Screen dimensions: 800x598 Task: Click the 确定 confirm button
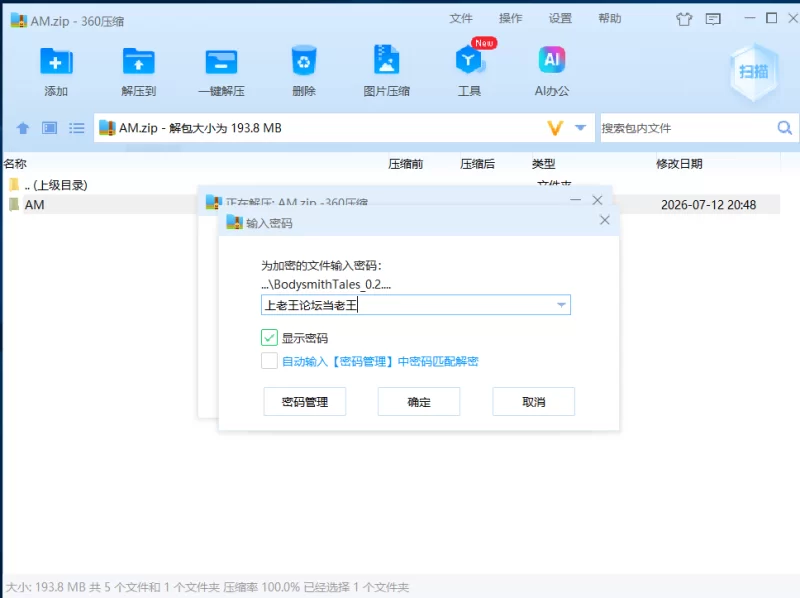coord(419,402)
